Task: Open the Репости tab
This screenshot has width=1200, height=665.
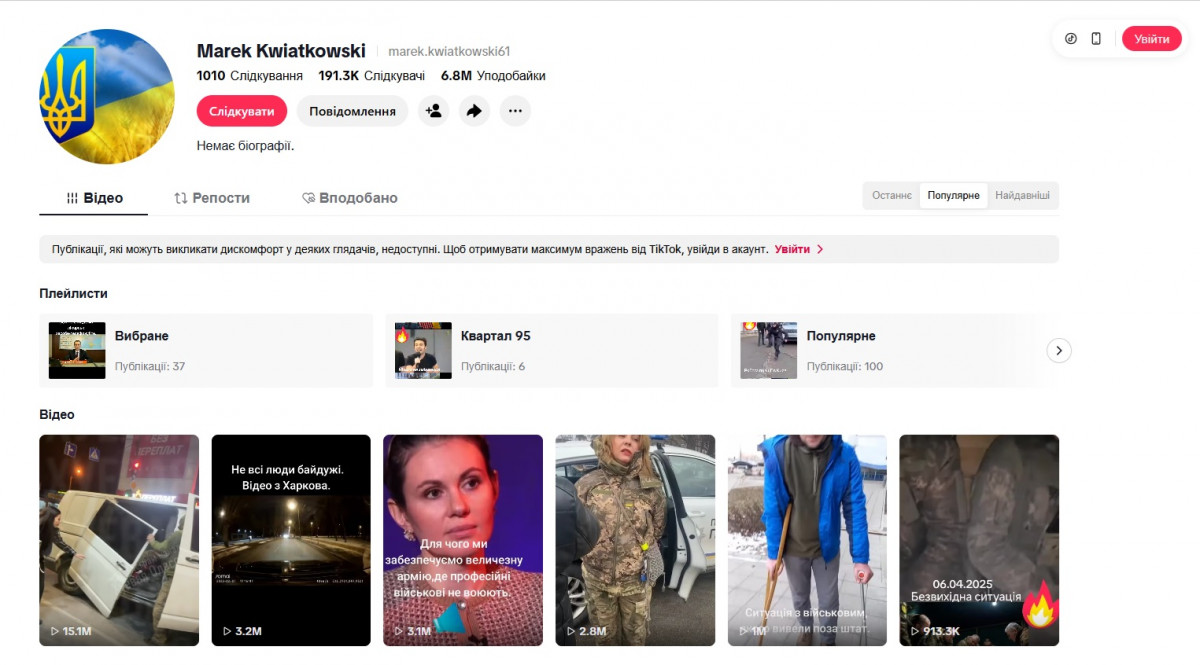Action: coord(212,198)
